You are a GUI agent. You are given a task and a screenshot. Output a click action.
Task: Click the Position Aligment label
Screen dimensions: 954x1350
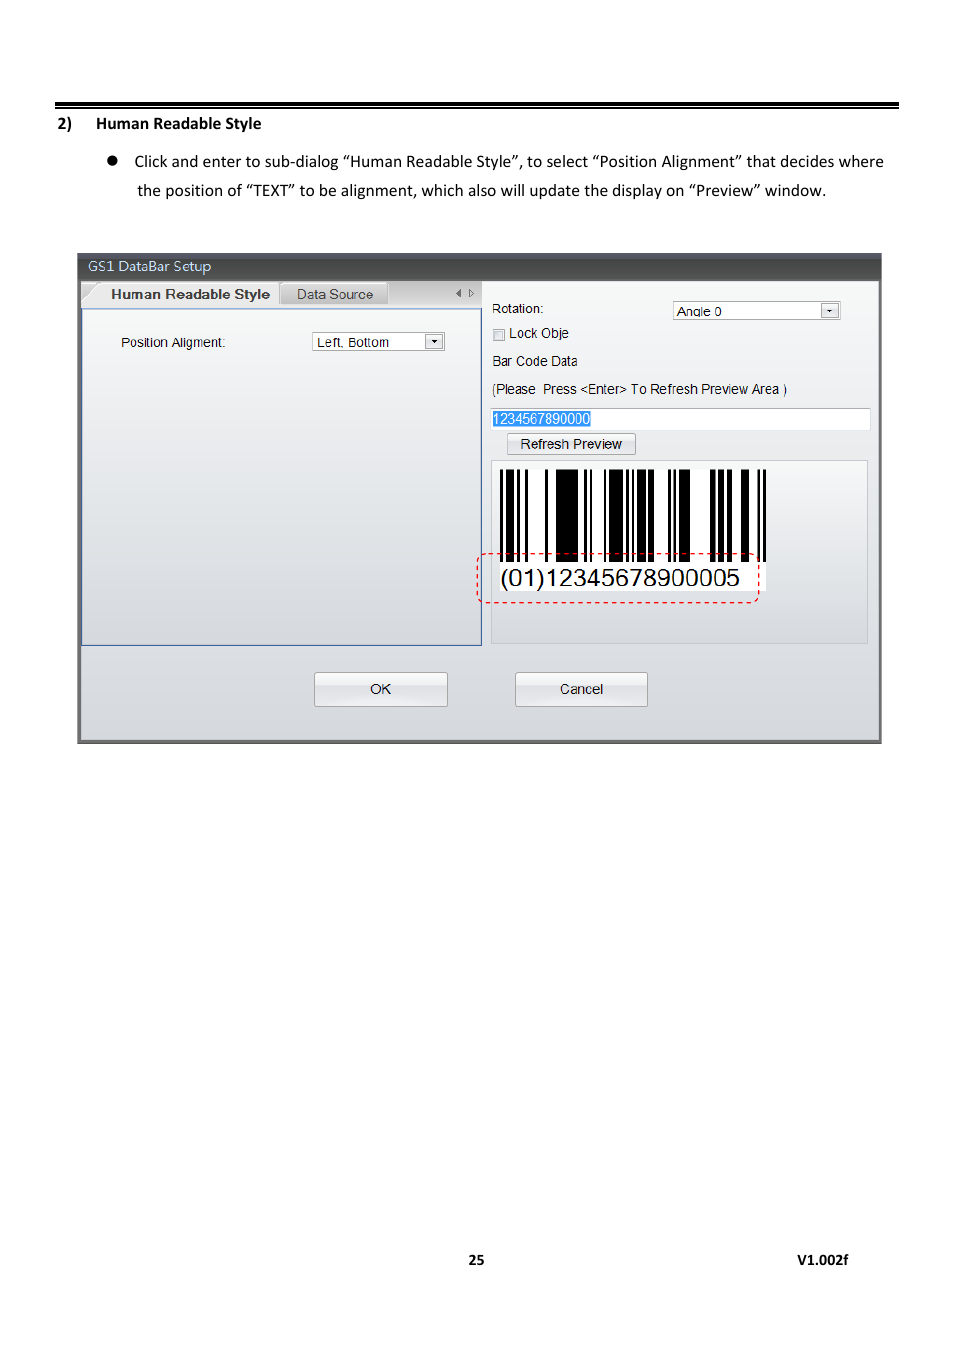tap(173, 342)
